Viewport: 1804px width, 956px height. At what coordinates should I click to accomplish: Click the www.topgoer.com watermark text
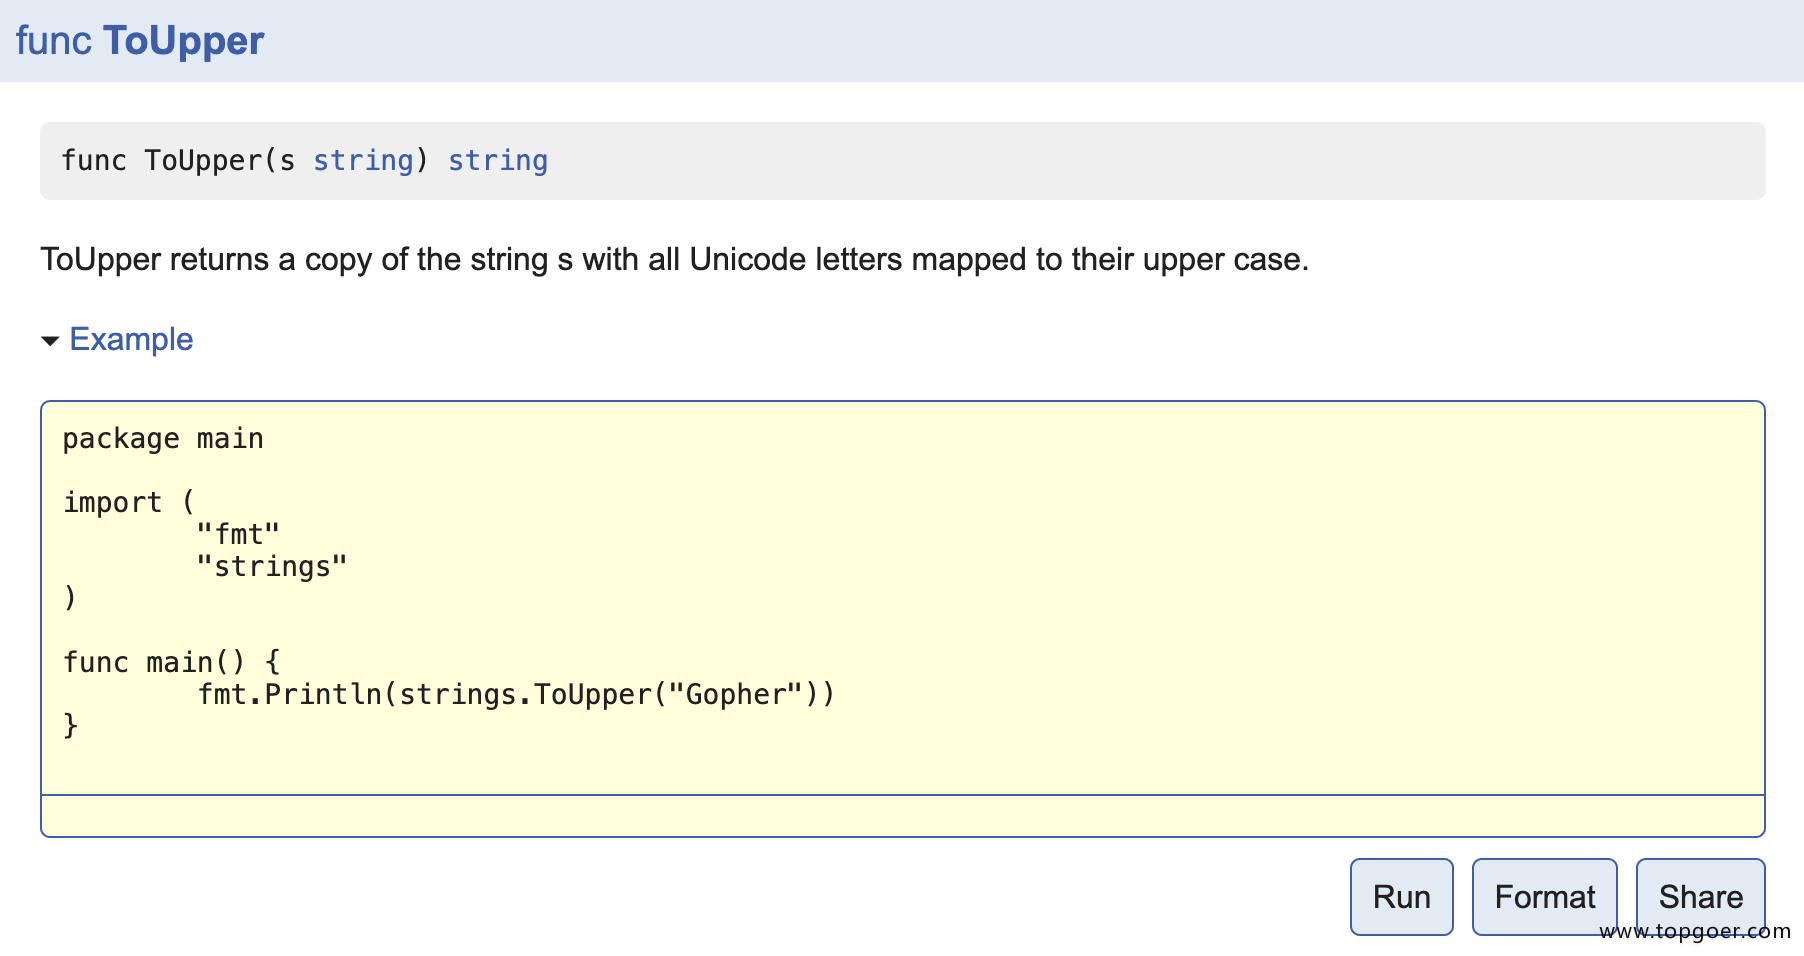(1694, 932)
